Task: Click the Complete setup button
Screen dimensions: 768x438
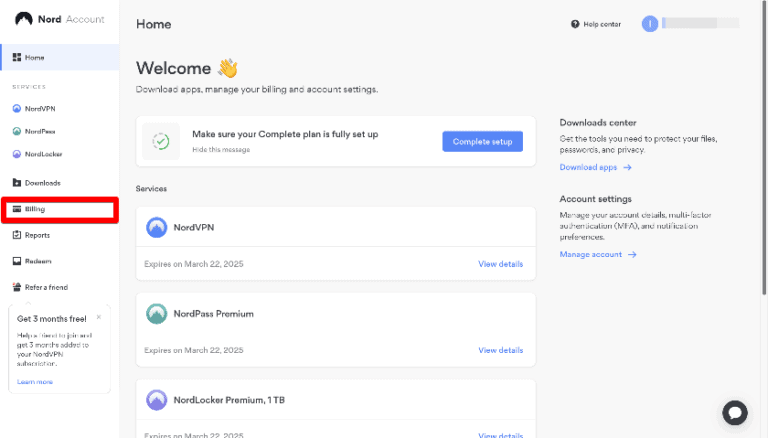Action: [482, 142]
